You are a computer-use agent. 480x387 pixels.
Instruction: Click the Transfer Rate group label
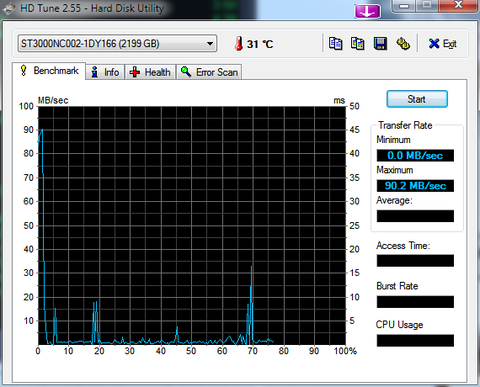pyautogui.click(x=405, y=125)
